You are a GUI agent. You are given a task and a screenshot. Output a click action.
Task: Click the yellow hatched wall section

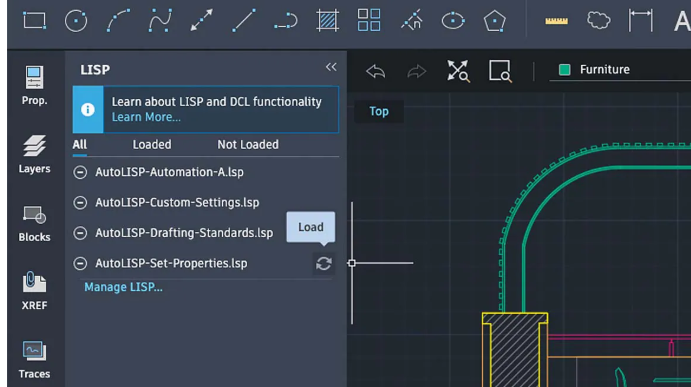coord(515,350)
